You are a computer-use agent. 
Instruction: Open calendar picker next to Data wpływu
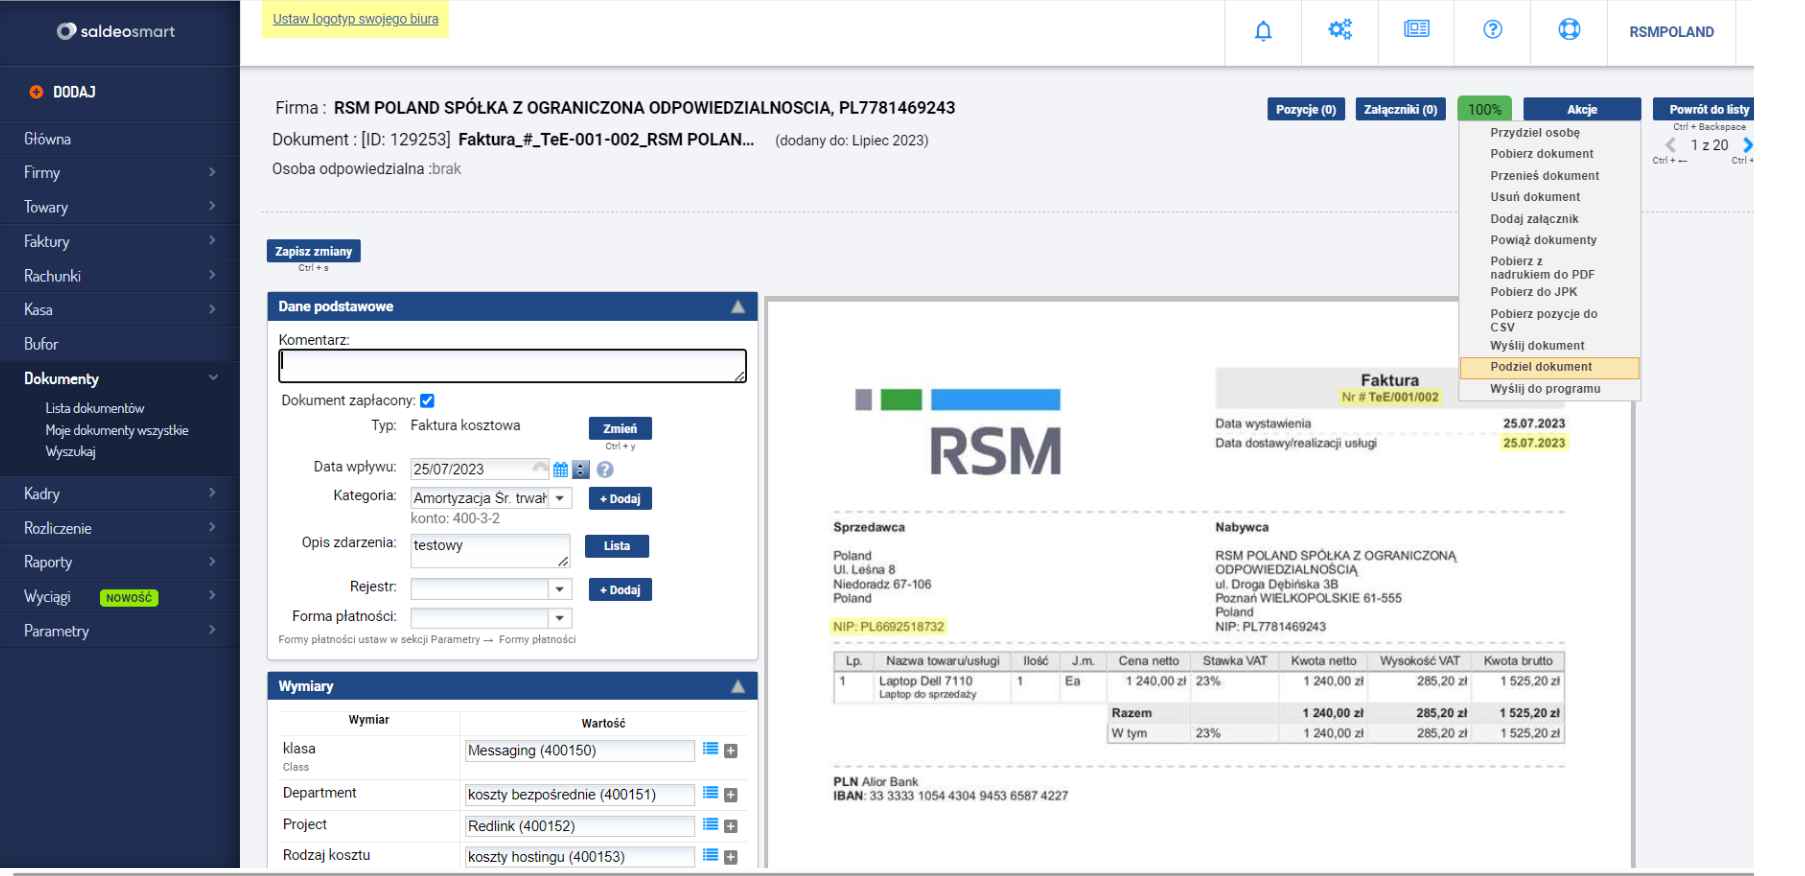point(561,469)
